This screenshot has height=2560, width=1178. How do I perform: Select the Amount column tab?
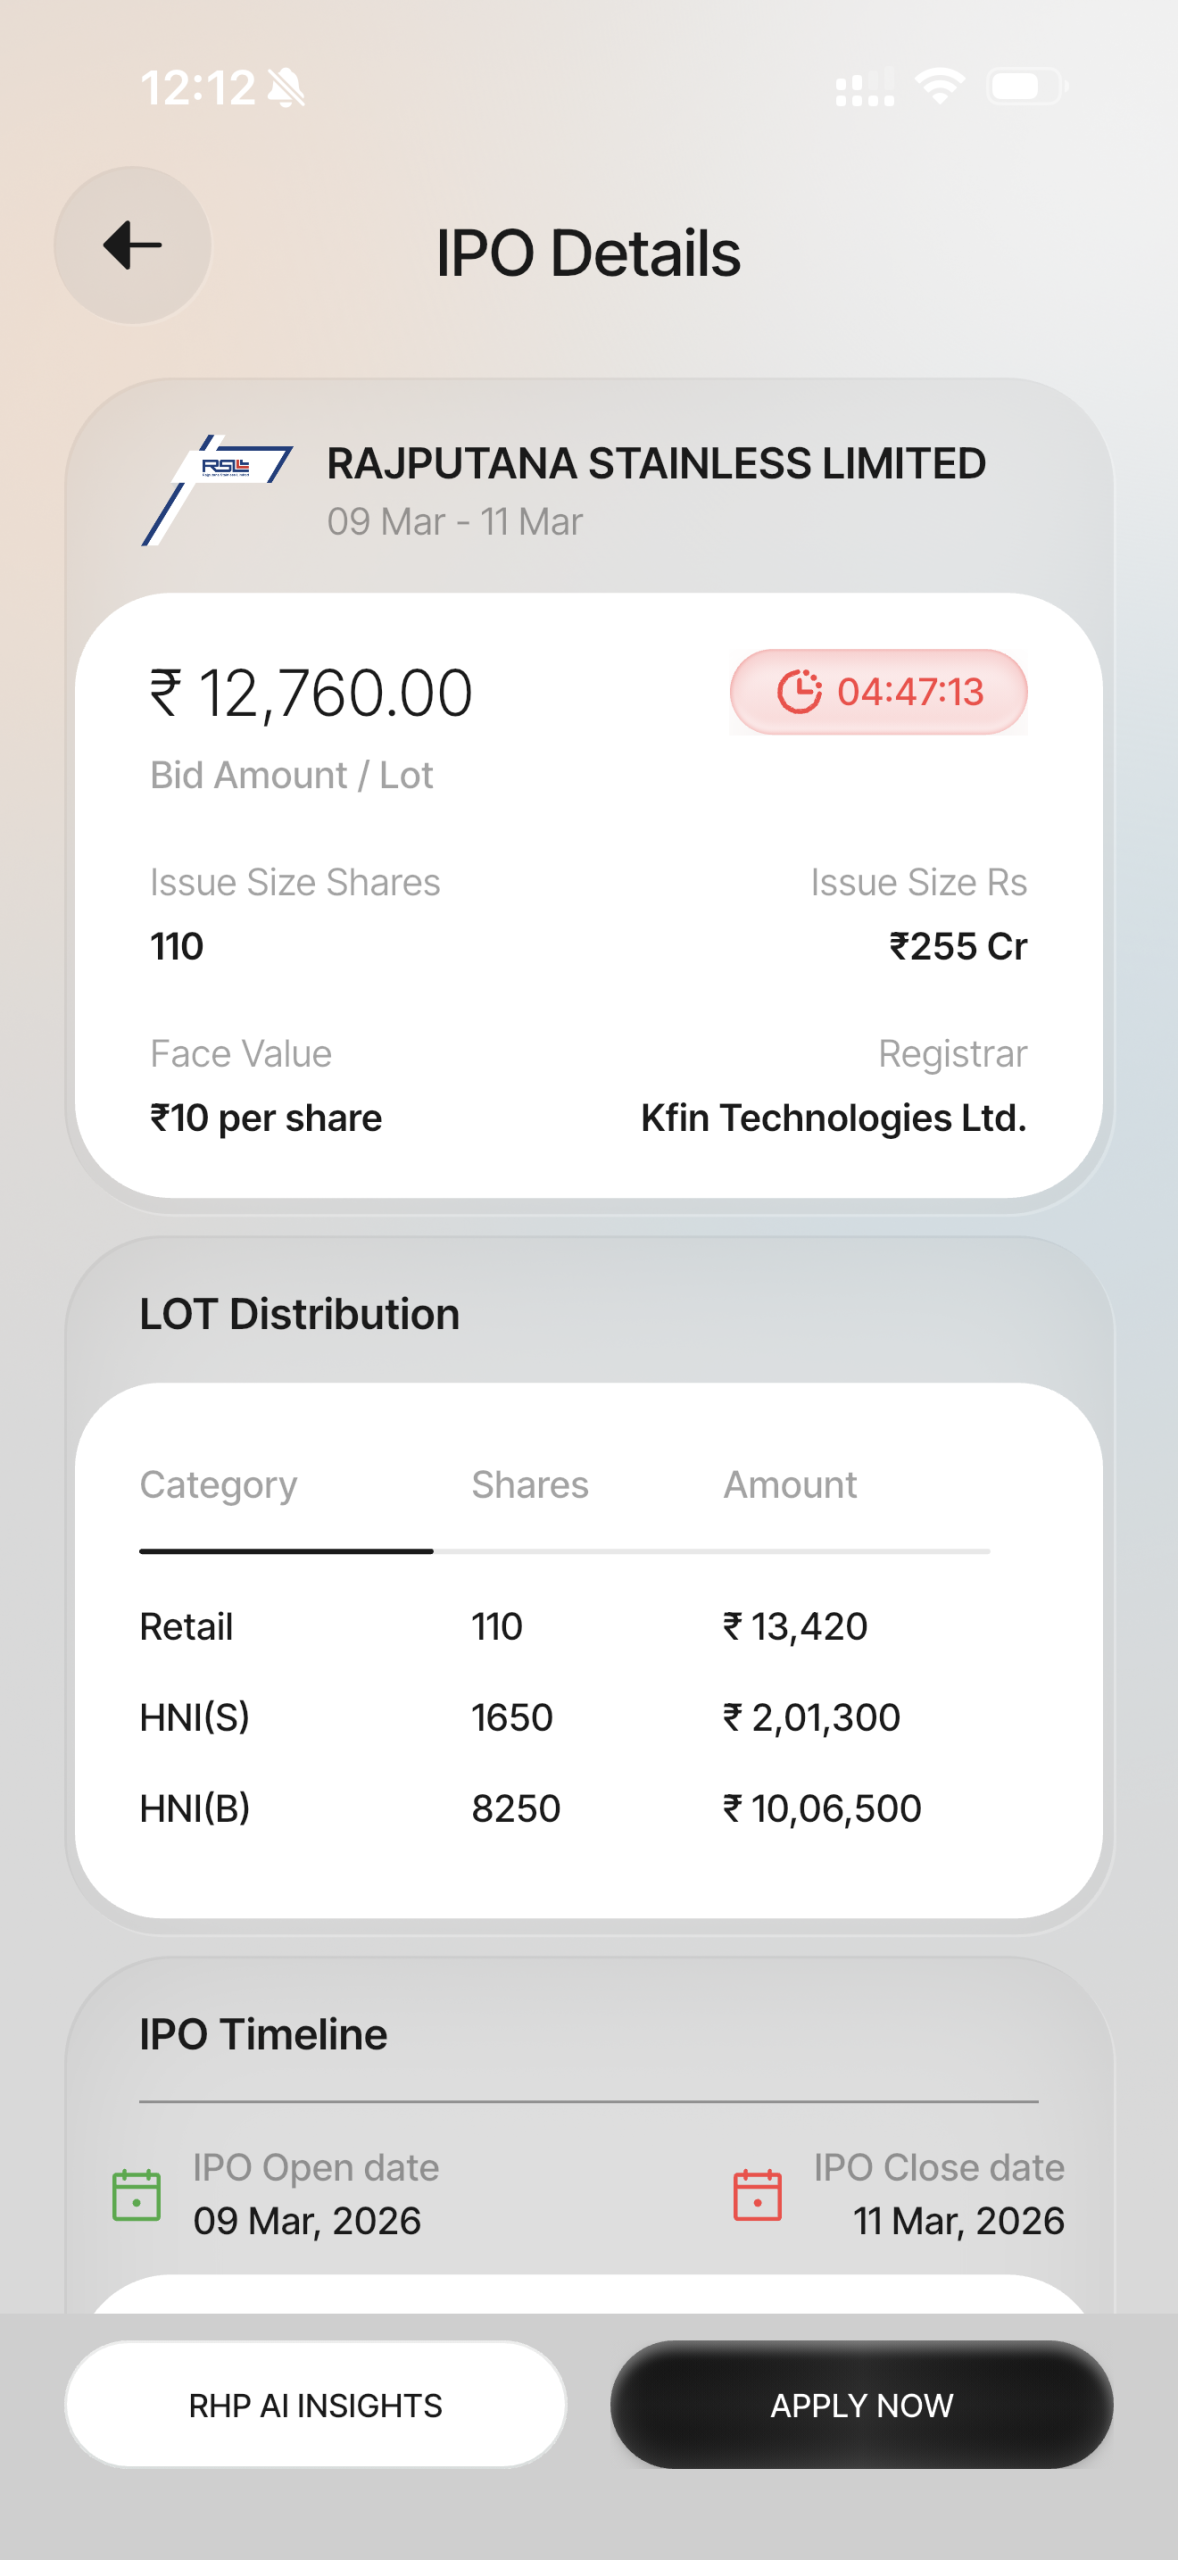pos(790,1486)
